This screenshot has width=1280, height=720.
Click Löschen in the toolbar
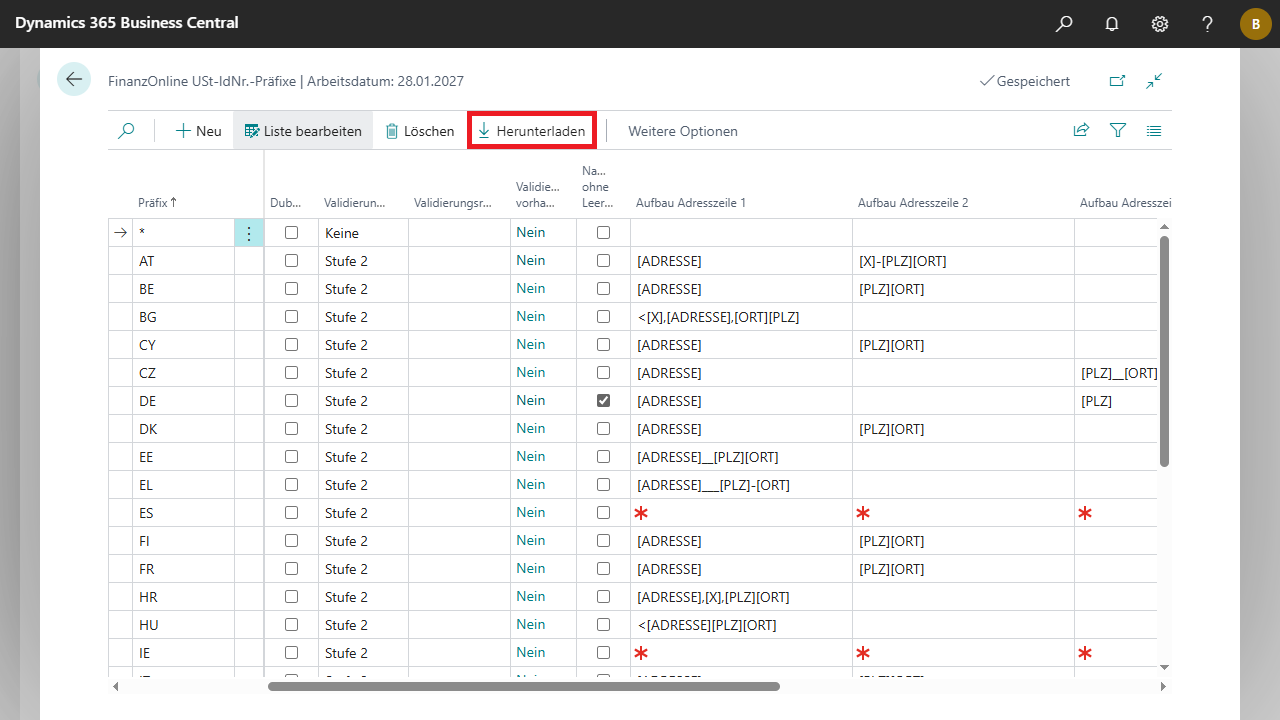click(420, 131)
